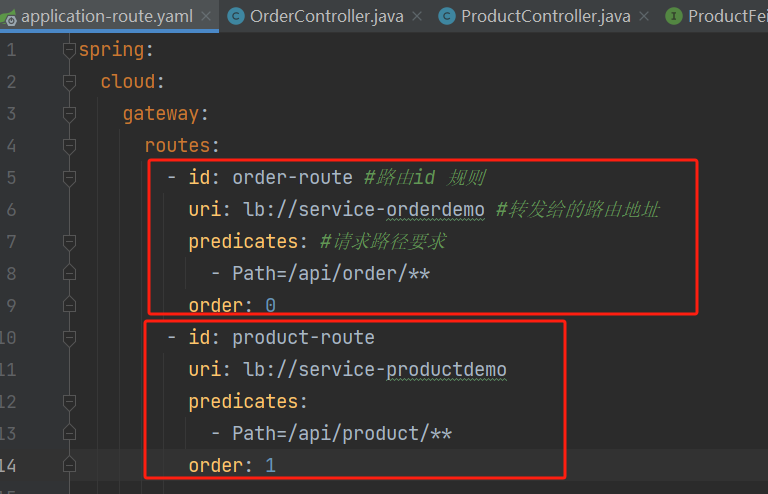768x494 pixels.
Task: Click 'lb://service-productdemo' uri value
Action: (375, 370)
